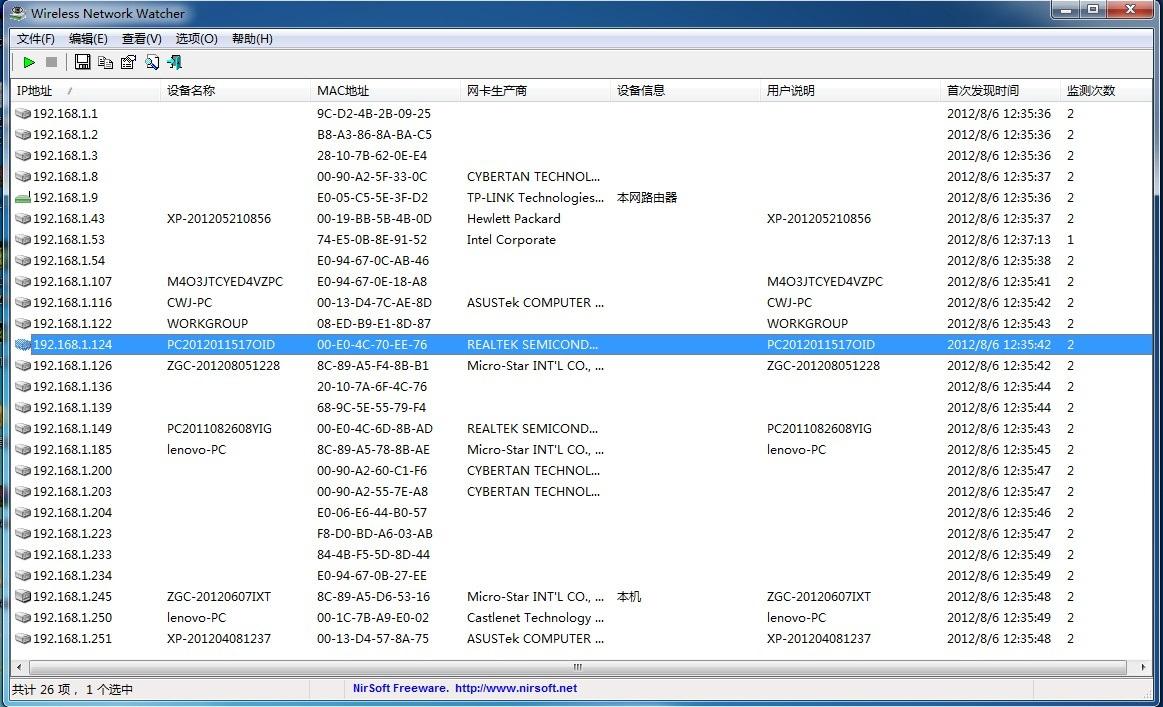
Task: Stop scanning with the grey stop icon
Action: (x=51, y=62)
